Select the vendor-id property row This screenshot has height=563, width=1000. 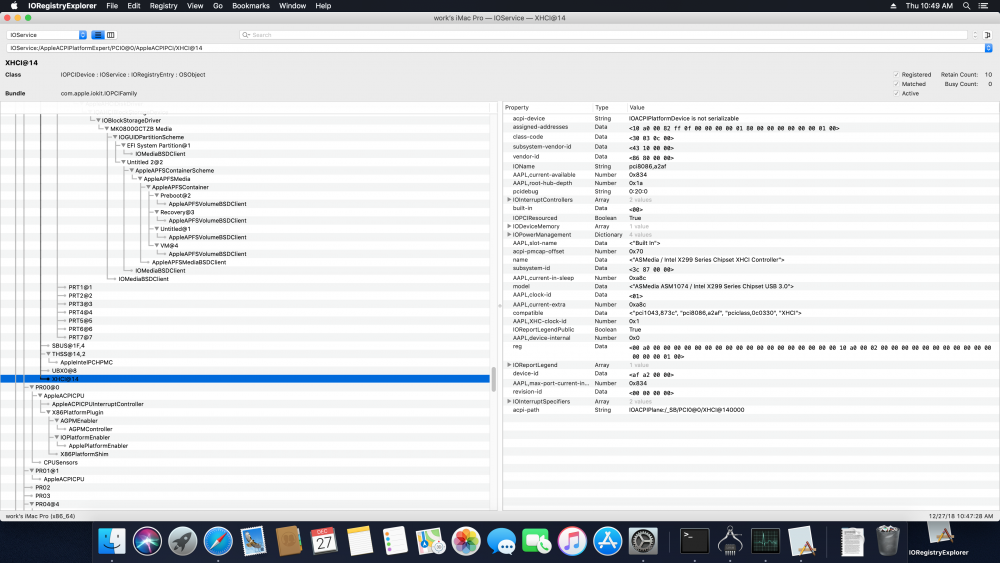(x=751, y=157)
